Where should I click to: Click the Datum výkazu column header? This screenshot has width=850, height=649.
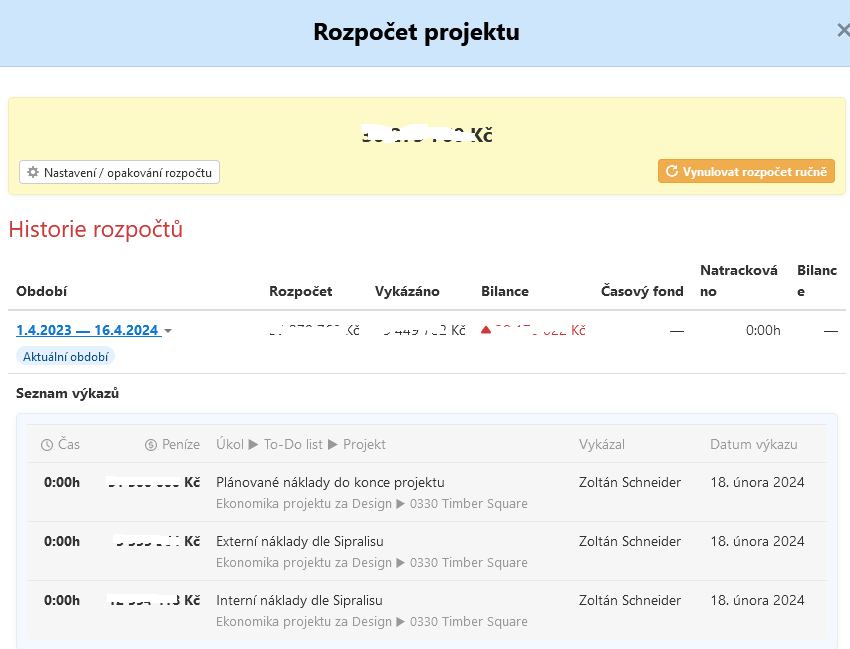754,445
